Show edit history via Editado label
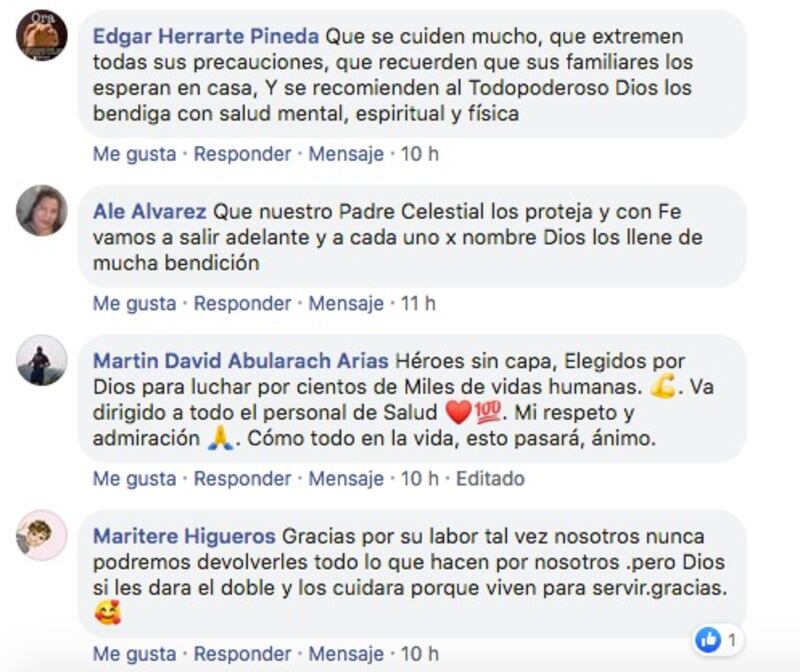This screenshot has height=672, width=800. 490,479
